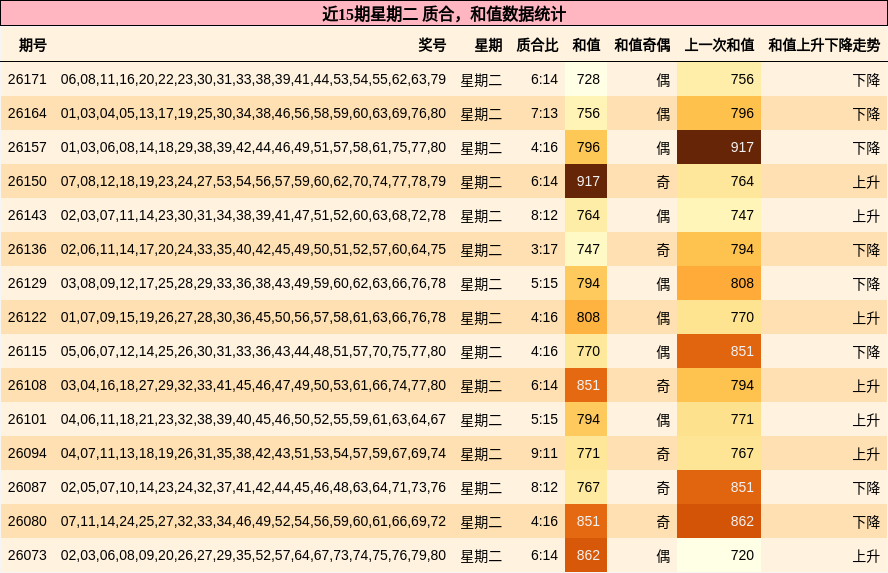This screenshot has height=573, width=888.
Task: Click issue number 26080
Action: click(x=27, y=521)
